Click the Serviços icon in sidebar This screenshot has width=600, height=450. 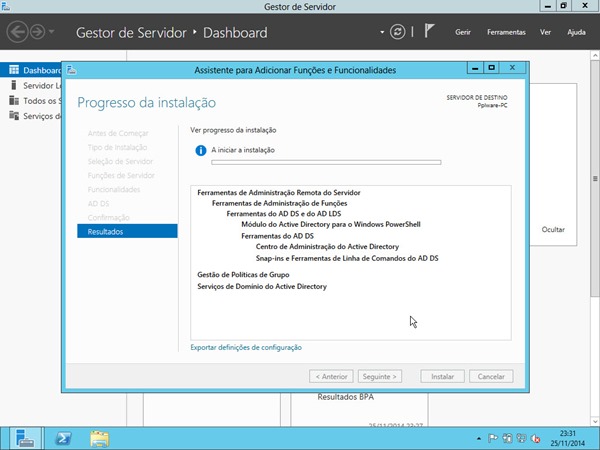14,116
